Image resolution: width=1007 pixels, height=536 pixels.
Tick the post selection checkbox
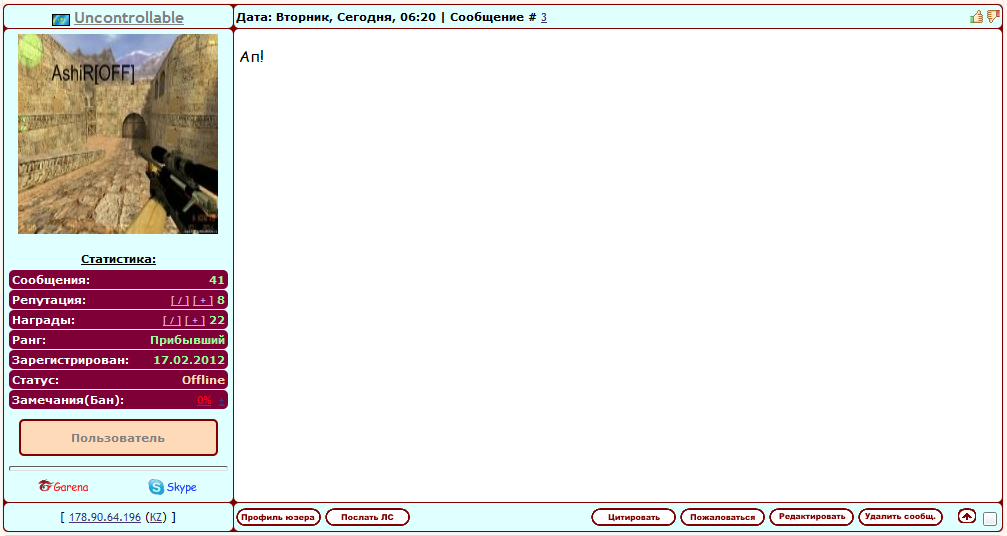[990, 518]
